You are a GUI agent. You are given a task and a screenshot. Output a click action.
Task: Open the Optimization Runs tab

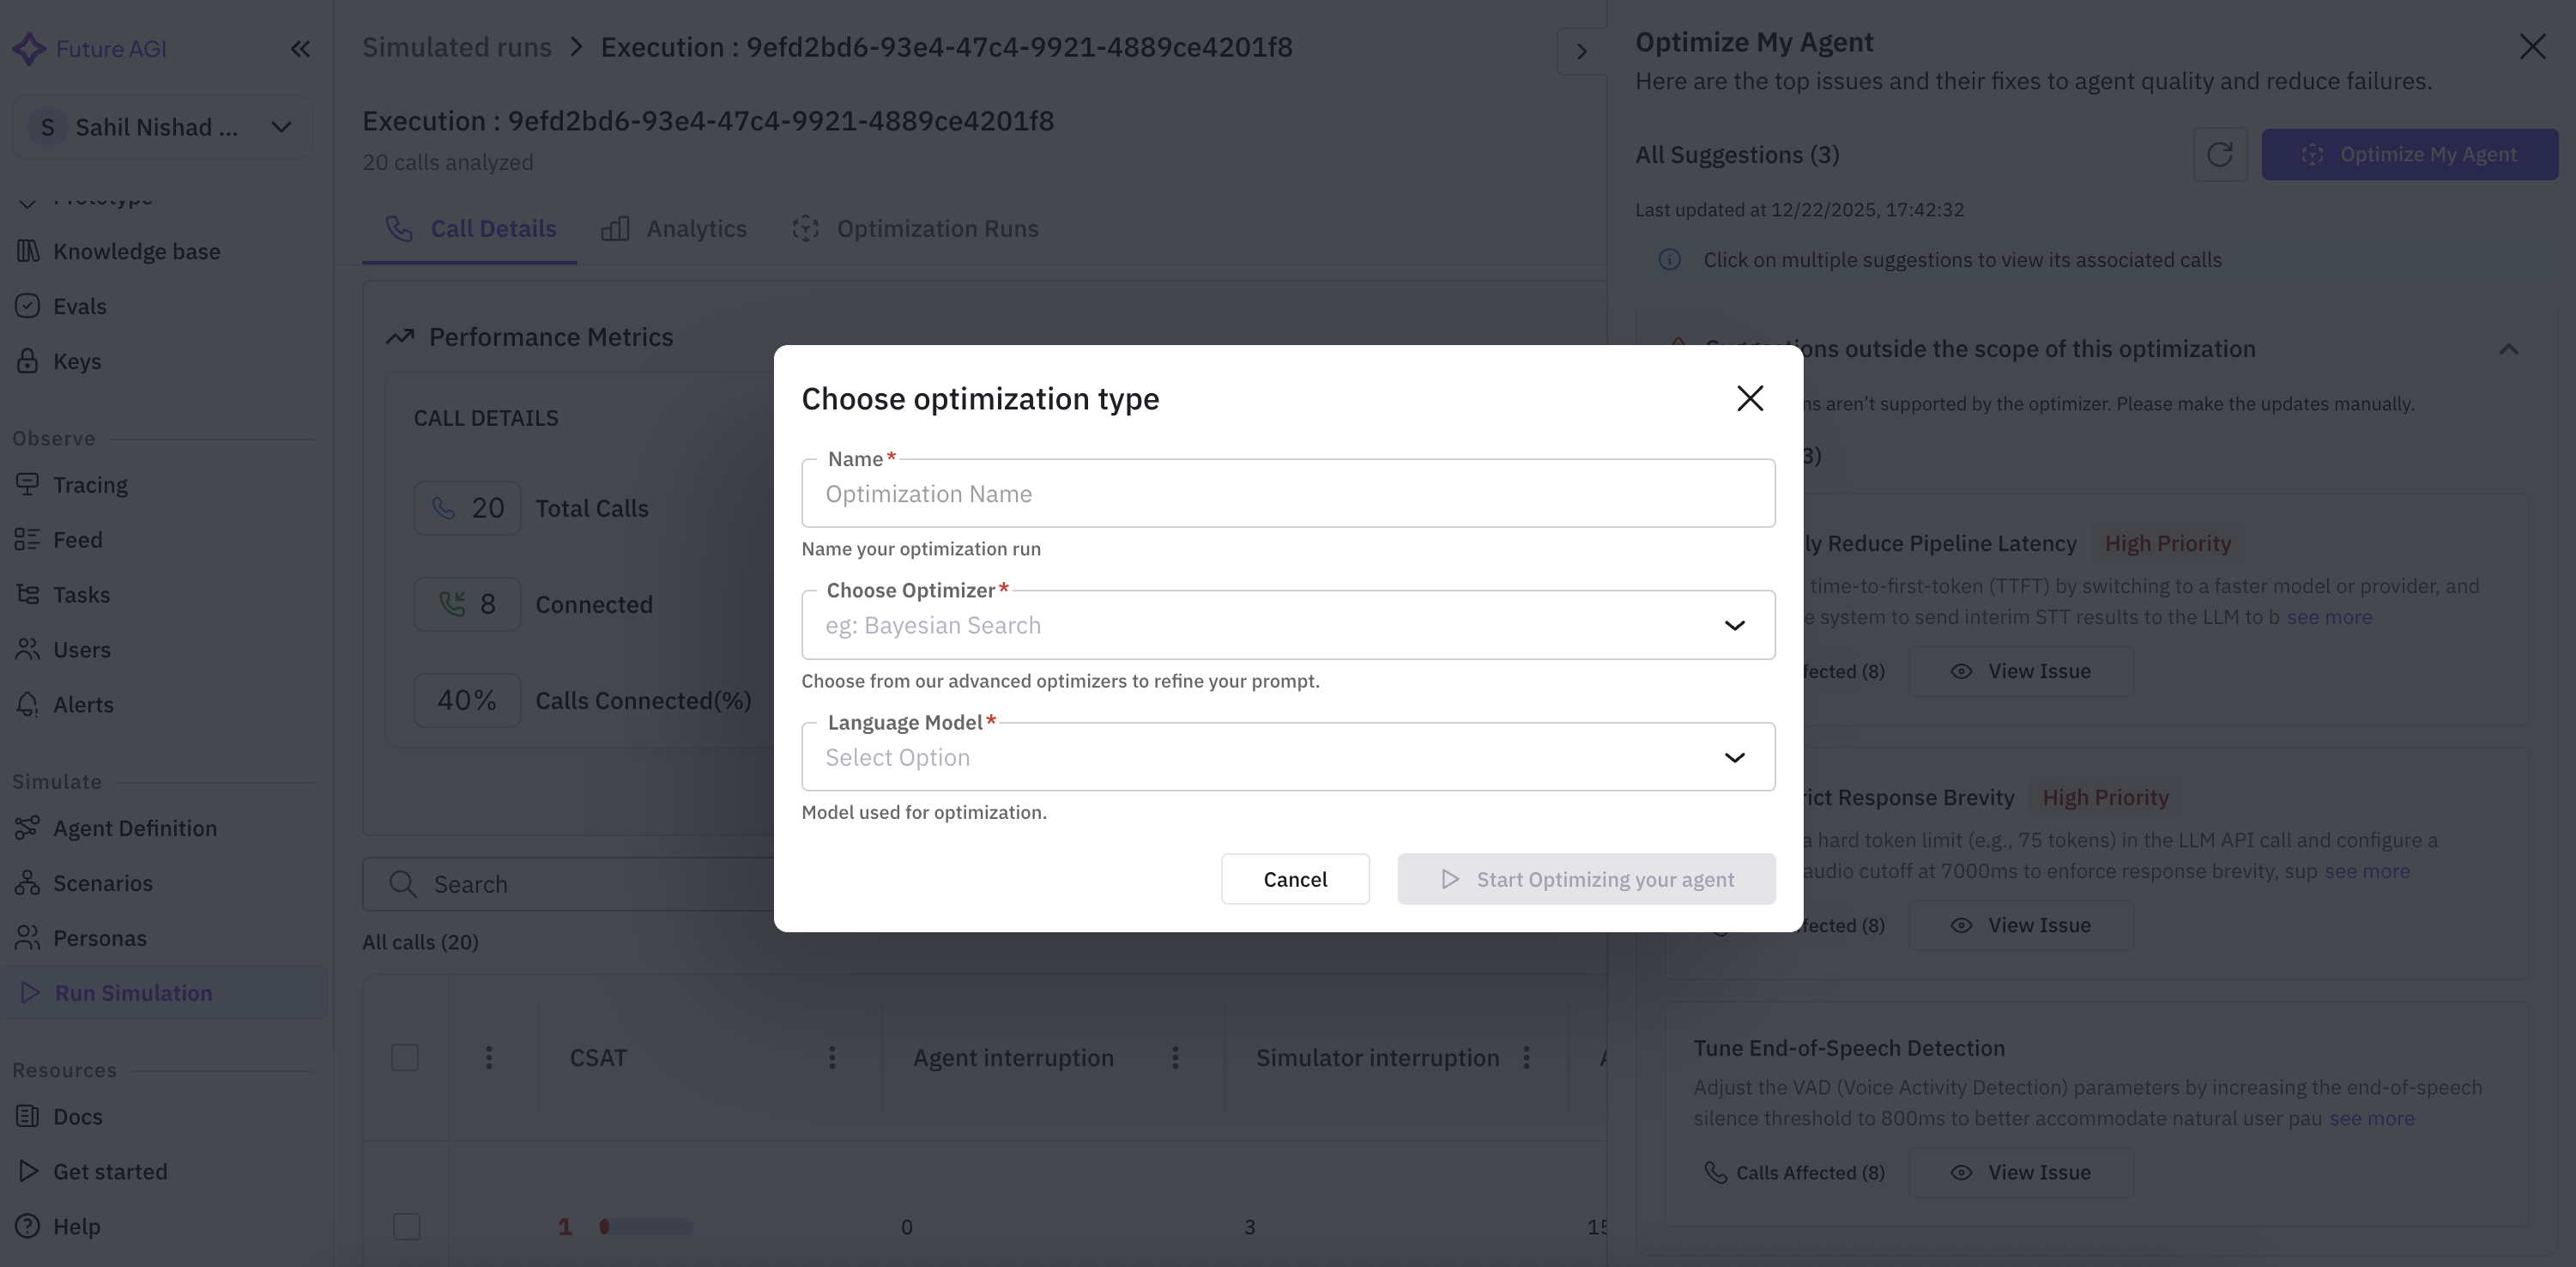pyautogui.click(x=936, y=229)
